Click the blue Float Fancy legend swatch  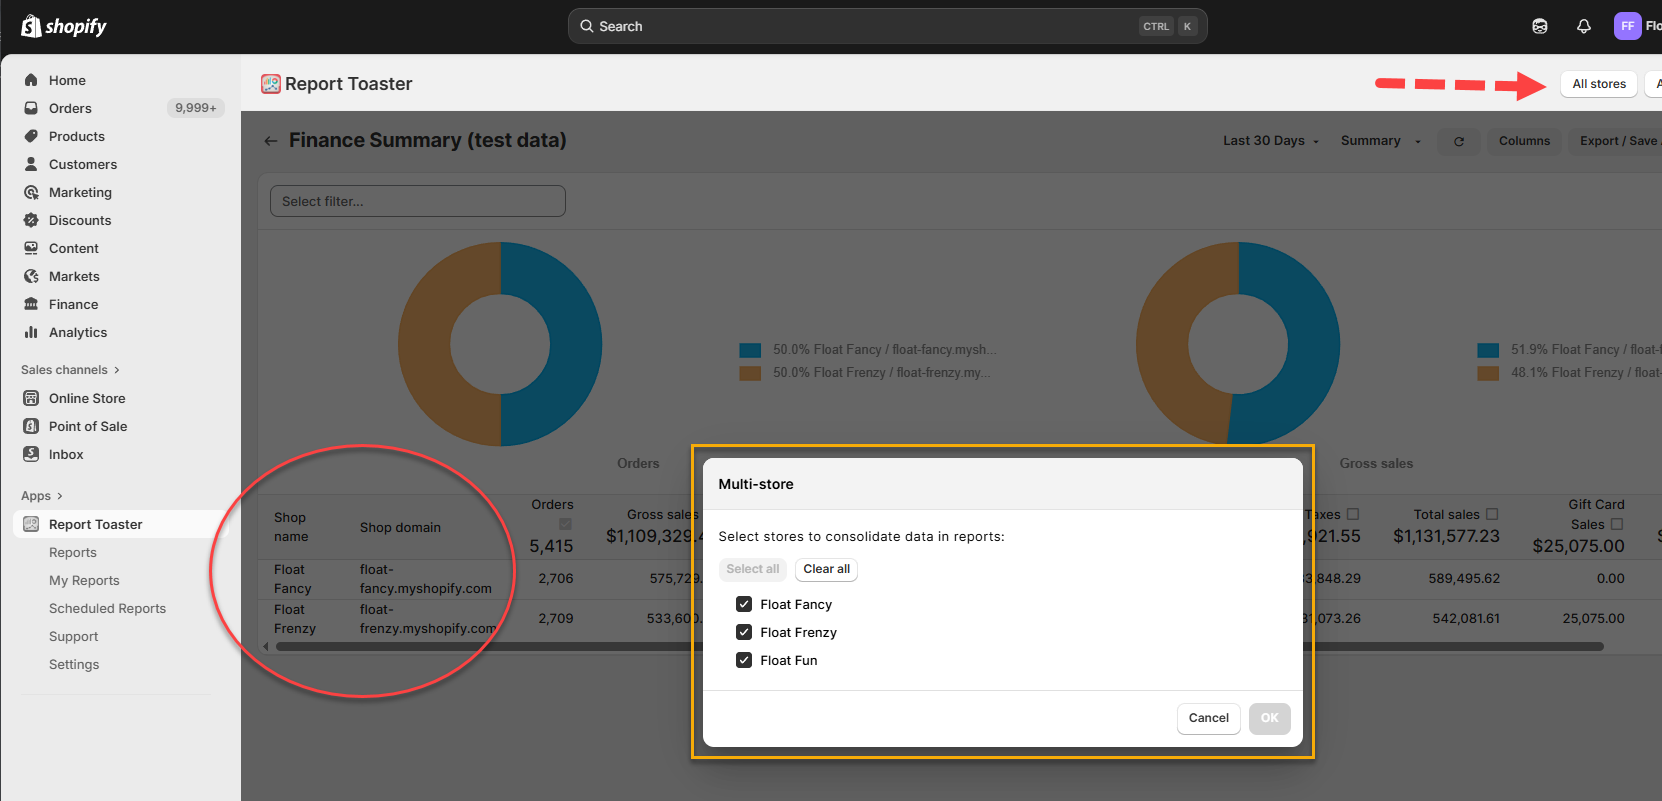750,350
